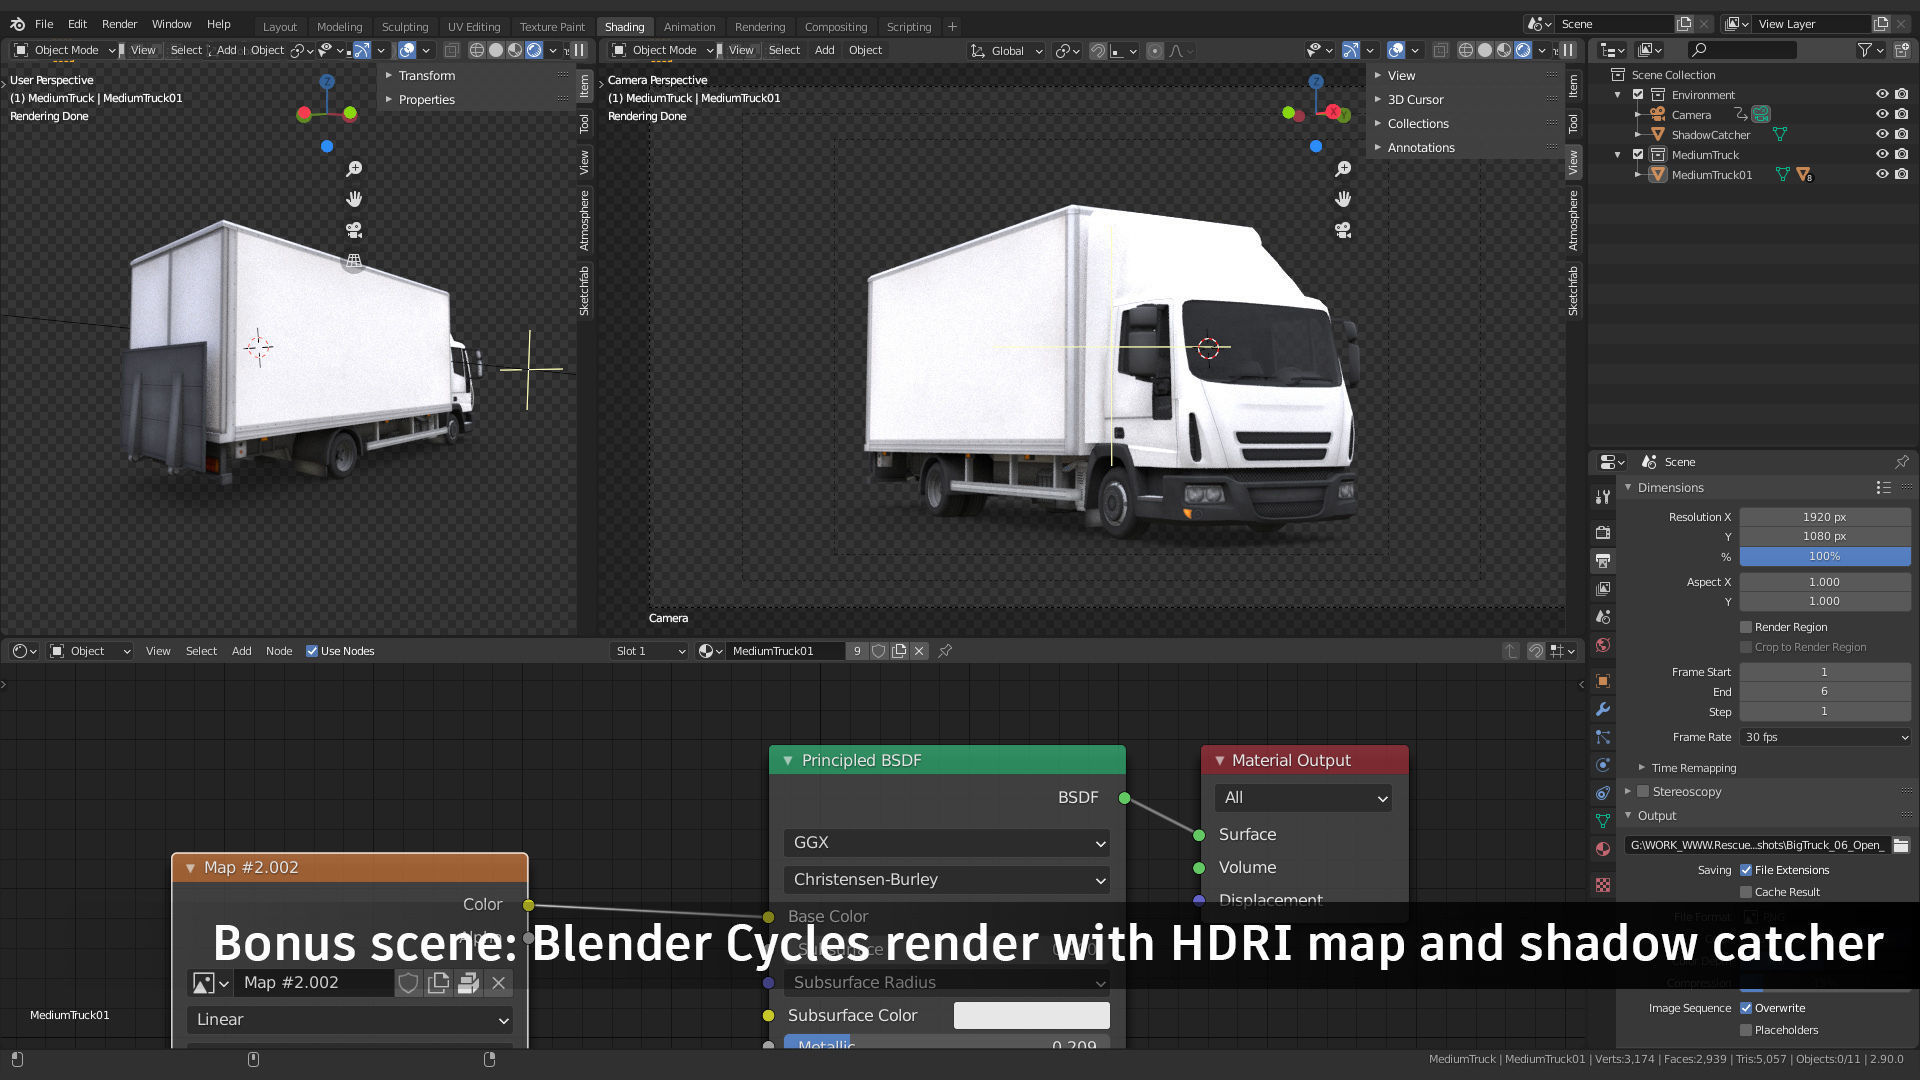This screenshot has height=1080, width=1920.
Task: Open the Physics properties tab icon
Action: [x=1603, y=765]
